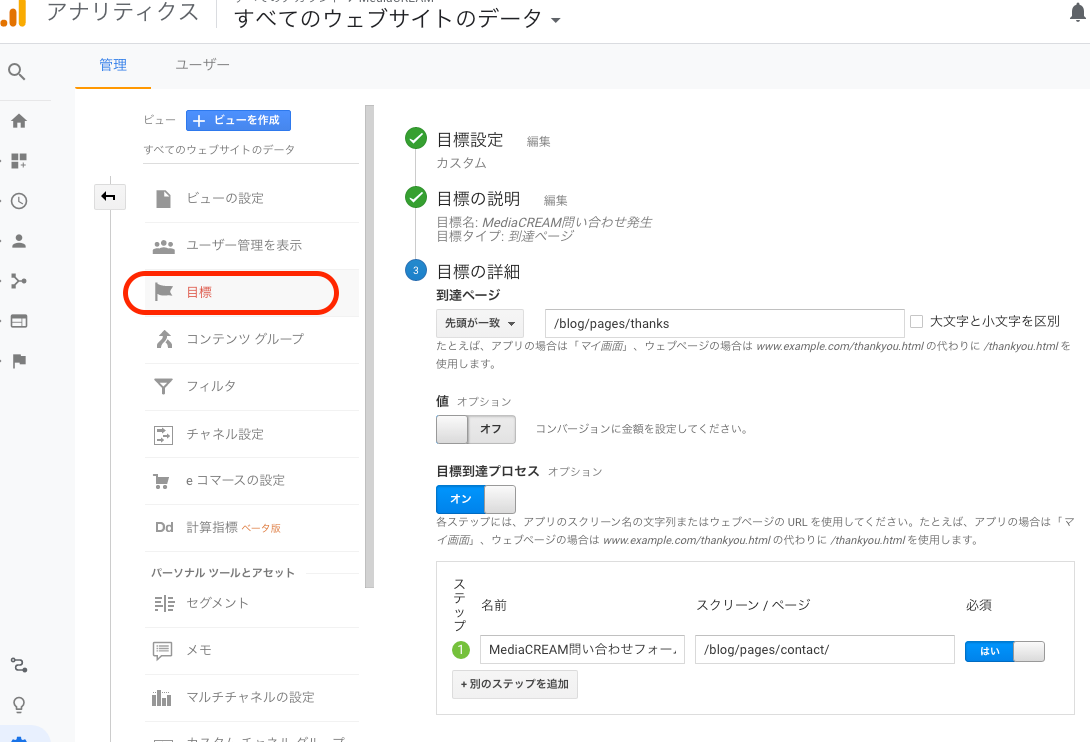Click the document icon beside ビューの設定
Image resolution: width=1090 pixels, height=742 pixels.
point(163,199)
